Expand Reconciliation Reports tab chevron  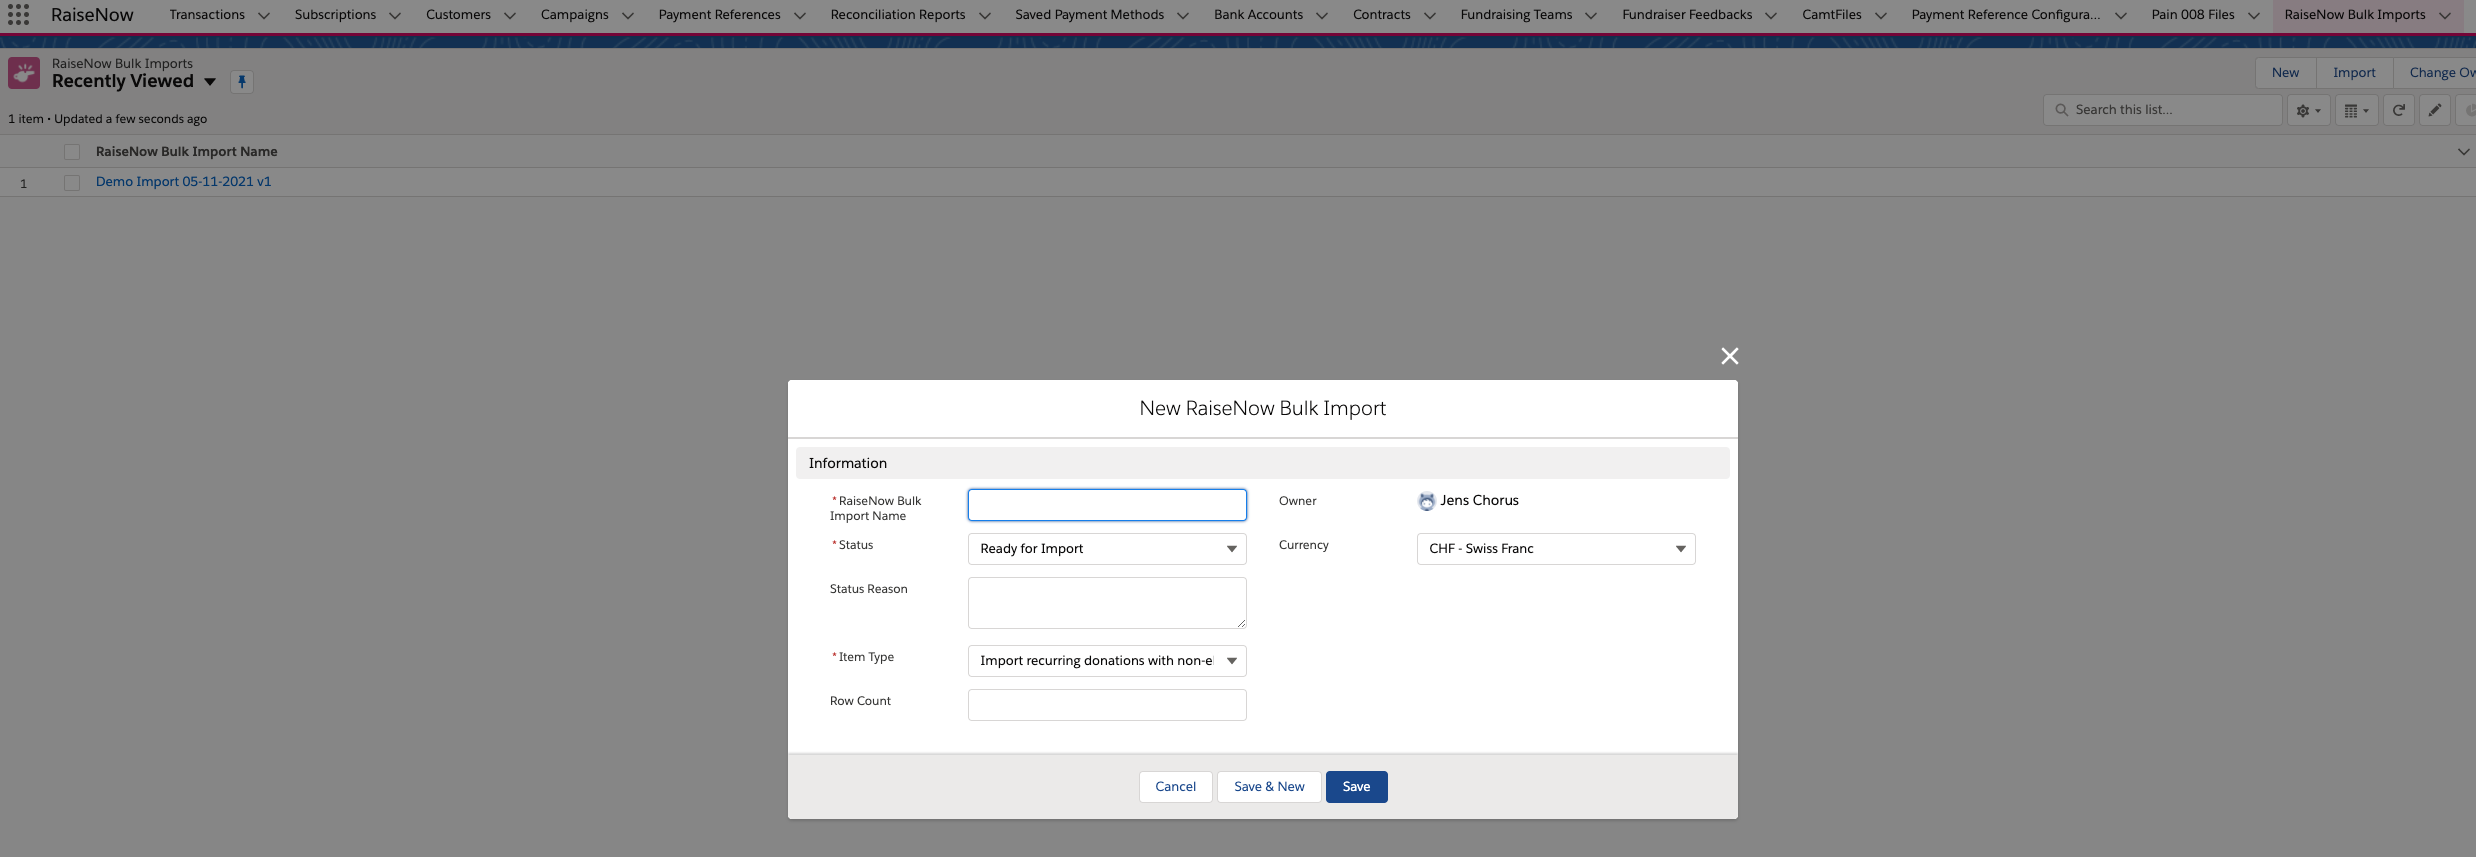(985, 15)
